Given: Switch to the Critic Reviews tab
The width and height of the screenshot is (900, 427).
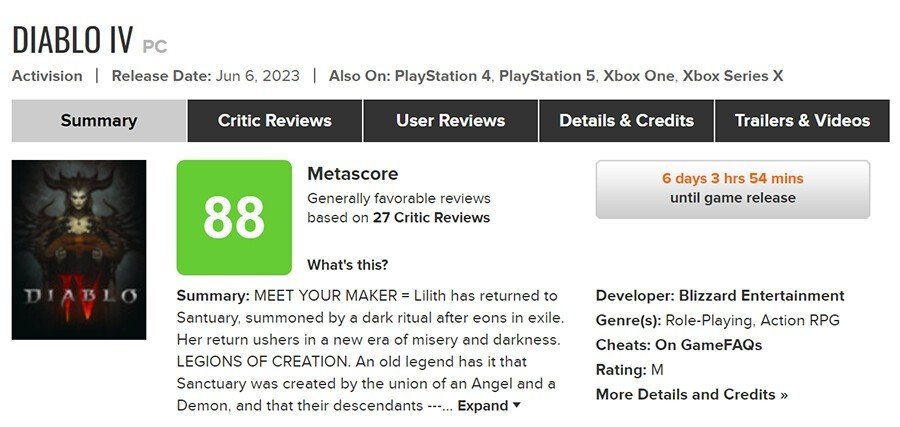Looking at the screenshot, I should pos(274,121).
